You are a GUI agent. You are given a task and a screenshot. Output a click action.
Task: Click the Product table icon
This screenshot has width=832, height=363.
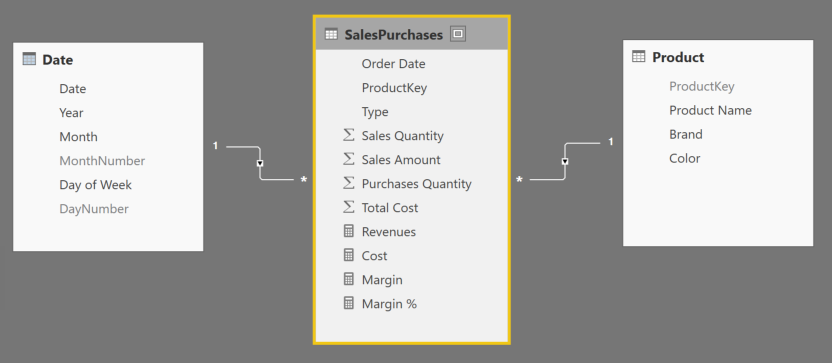[x=638, y=56]
